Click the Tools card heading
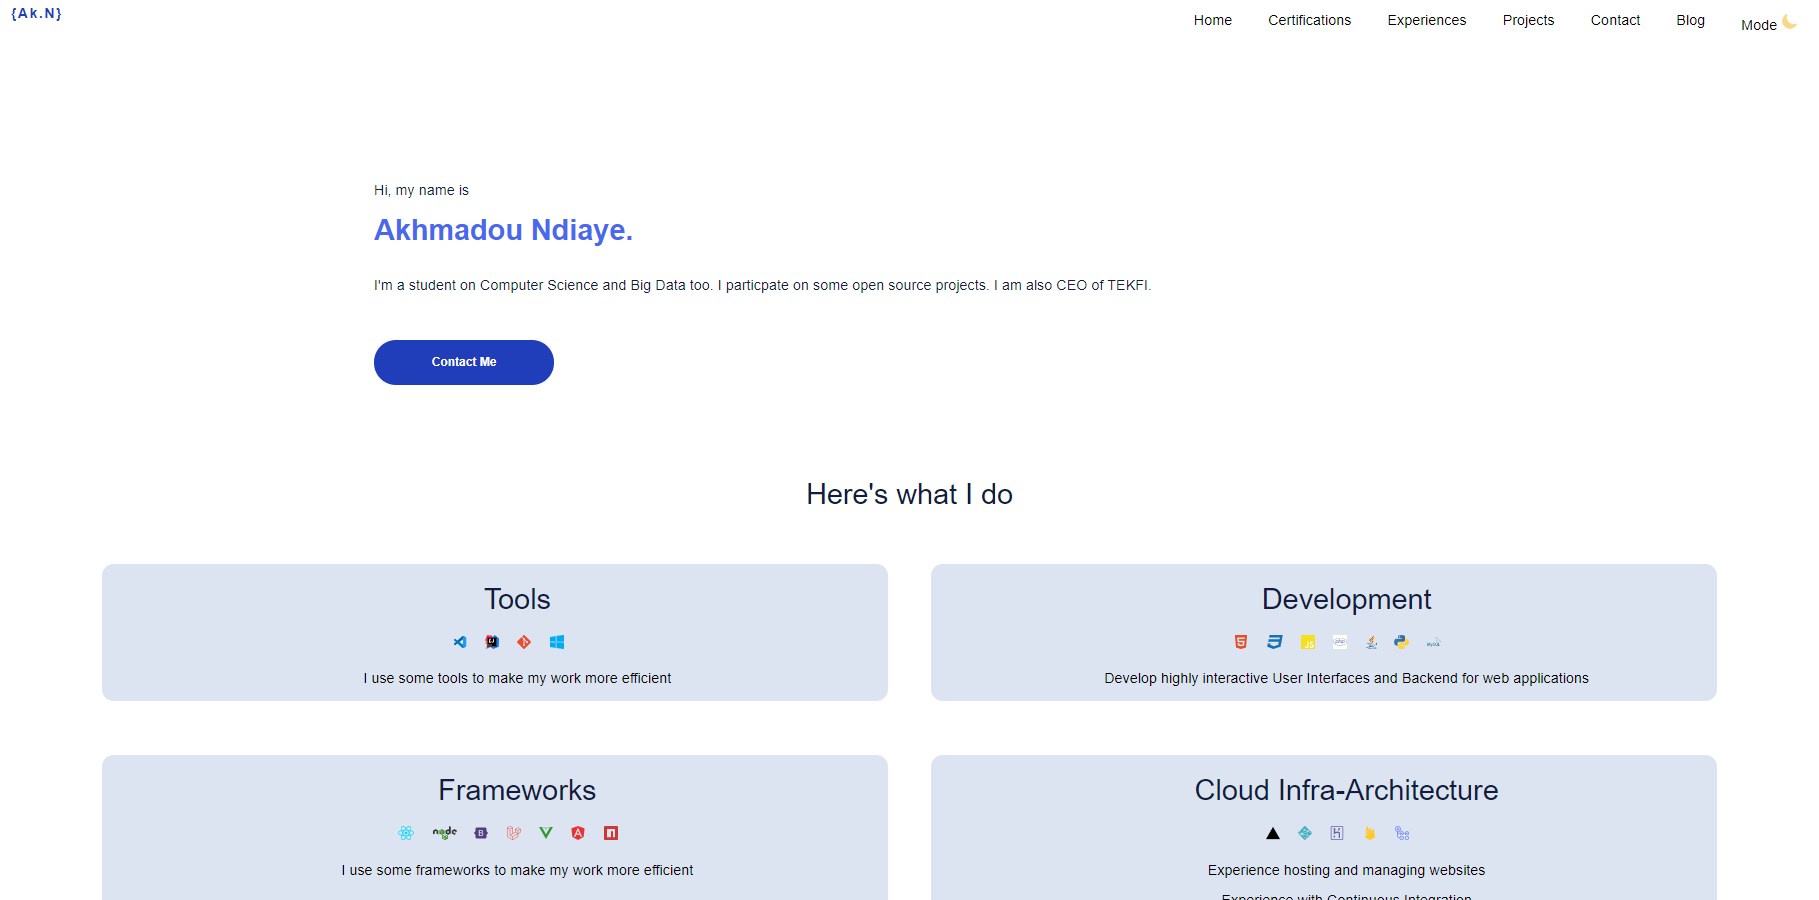Viewport: 1819px width, 900px height. (x=517, y=599)
